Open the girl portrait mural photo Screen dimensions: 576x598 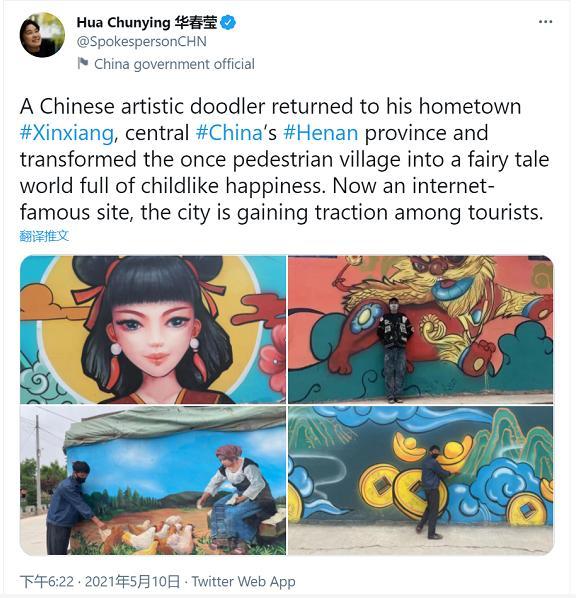click(x=153, y=330)
